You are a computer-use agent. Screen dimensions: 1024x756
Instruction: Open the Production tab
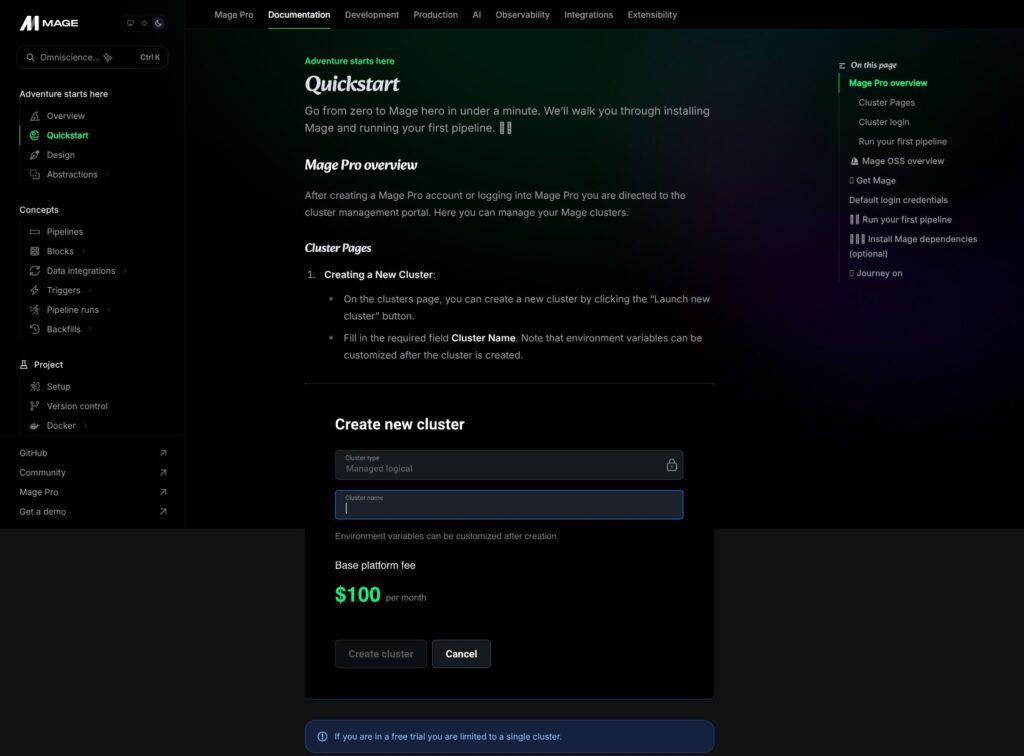point(436,14)
